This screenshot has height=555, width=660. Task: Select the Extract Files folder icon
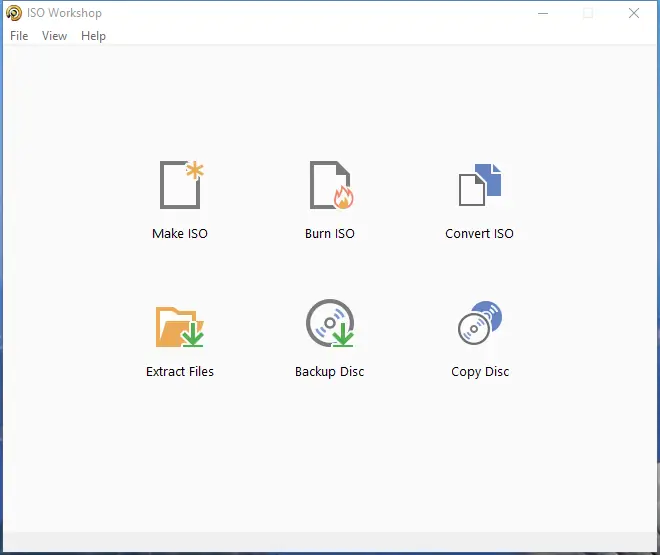click(180, 327)
